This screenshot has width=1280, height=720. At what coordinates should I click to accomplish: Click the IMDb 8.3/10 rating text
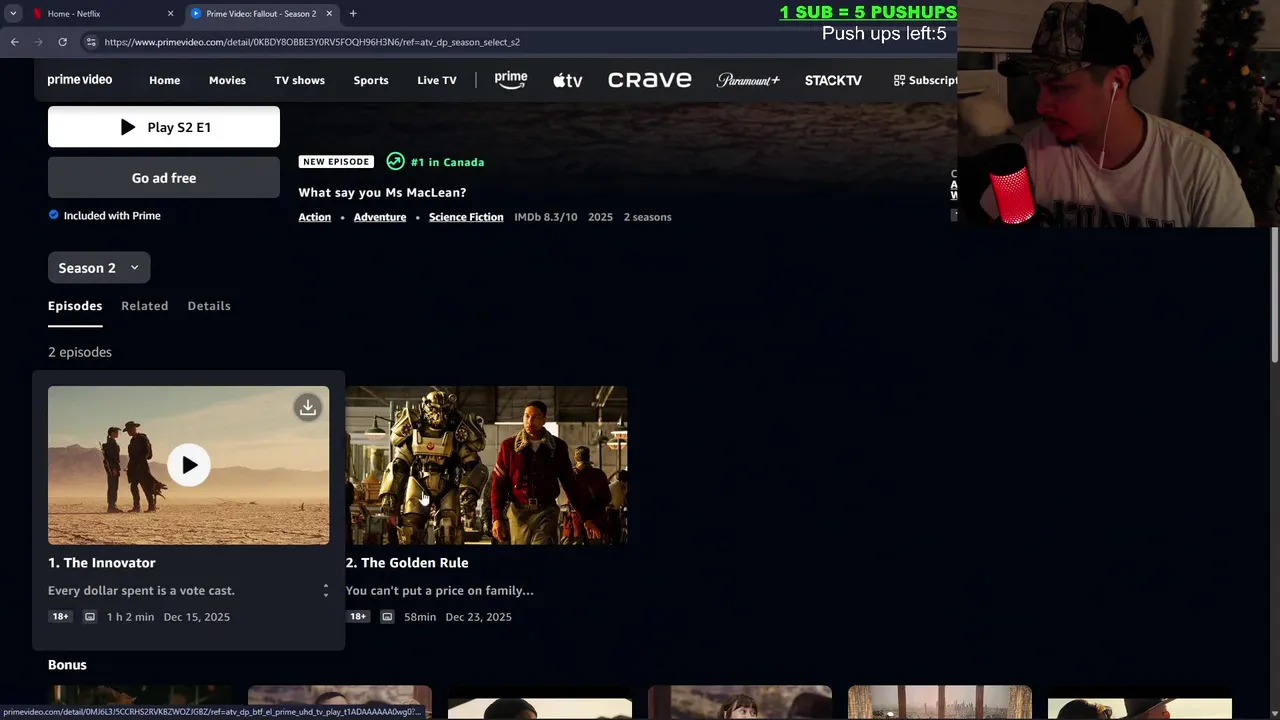point(546,217)
